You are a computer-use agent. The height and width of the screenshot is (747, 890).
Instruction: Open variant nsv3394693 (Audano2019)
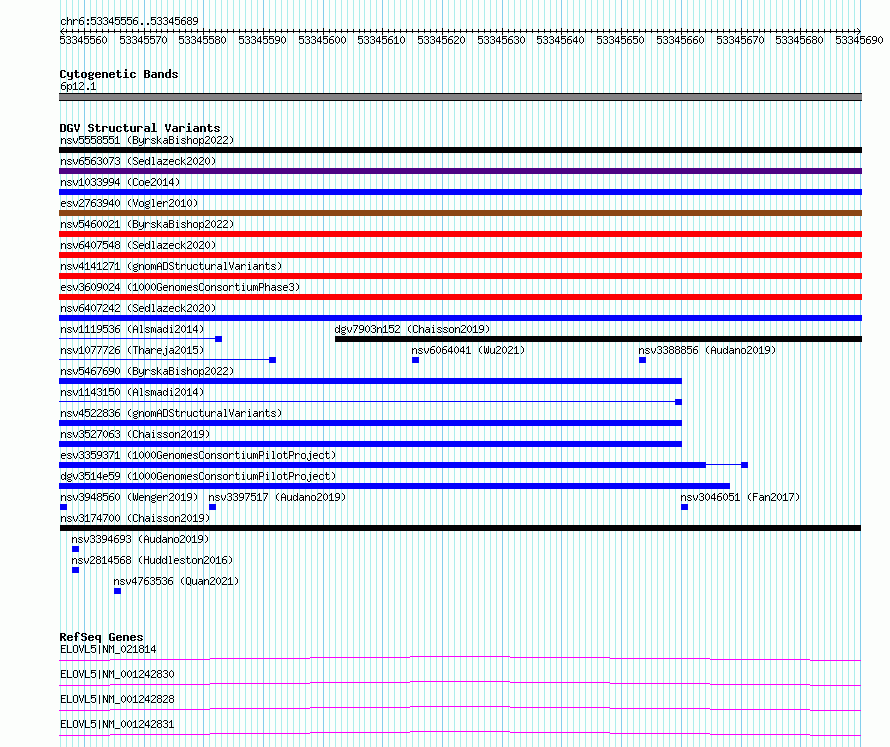coord(140,539)
